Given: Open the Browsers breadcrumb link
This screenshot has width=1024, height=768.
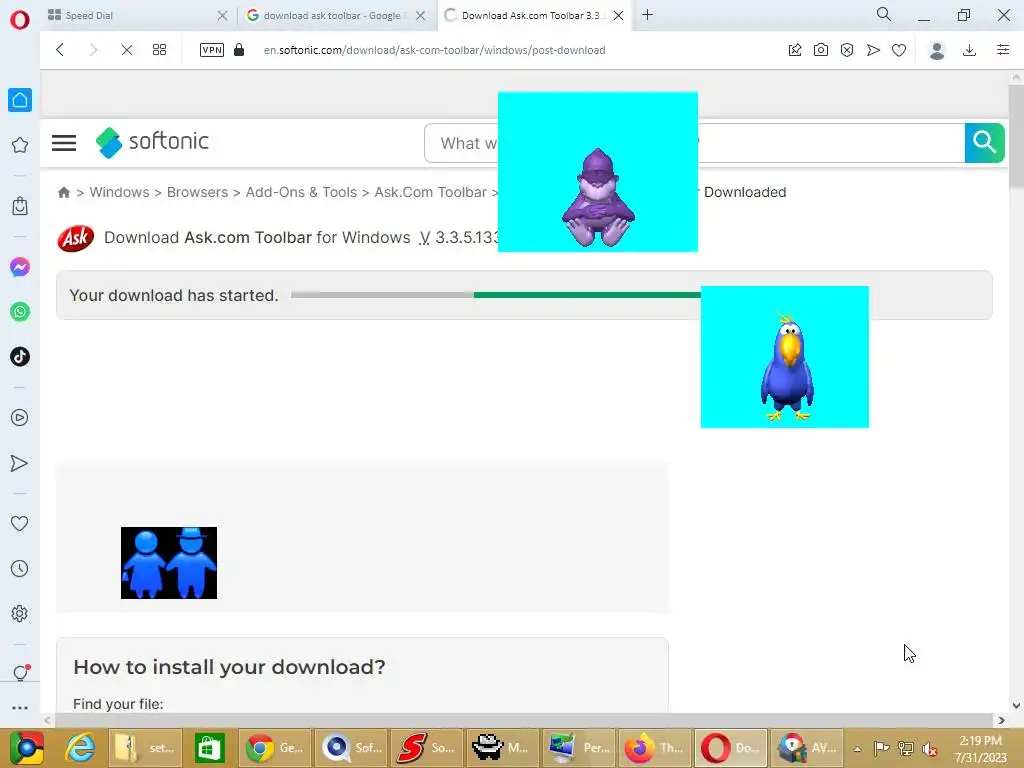Looking at the screenshot, I should (197, 192).
